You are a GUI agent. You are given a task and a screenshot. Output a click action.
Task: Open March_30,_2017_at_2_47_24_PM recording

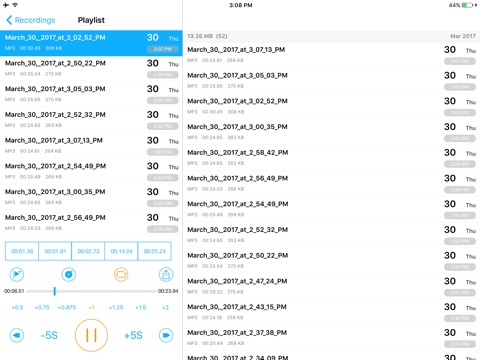[x=331, y=286]
